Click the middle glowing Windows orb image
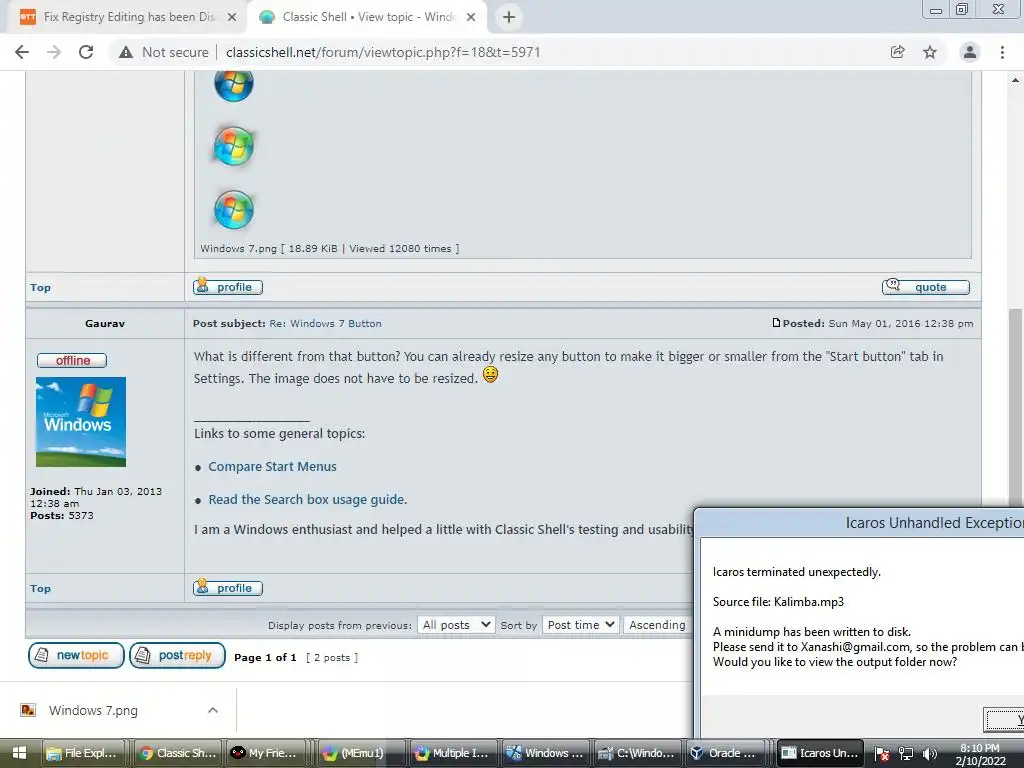This screenshot has height=768, width=1024. tap(234, 146)
